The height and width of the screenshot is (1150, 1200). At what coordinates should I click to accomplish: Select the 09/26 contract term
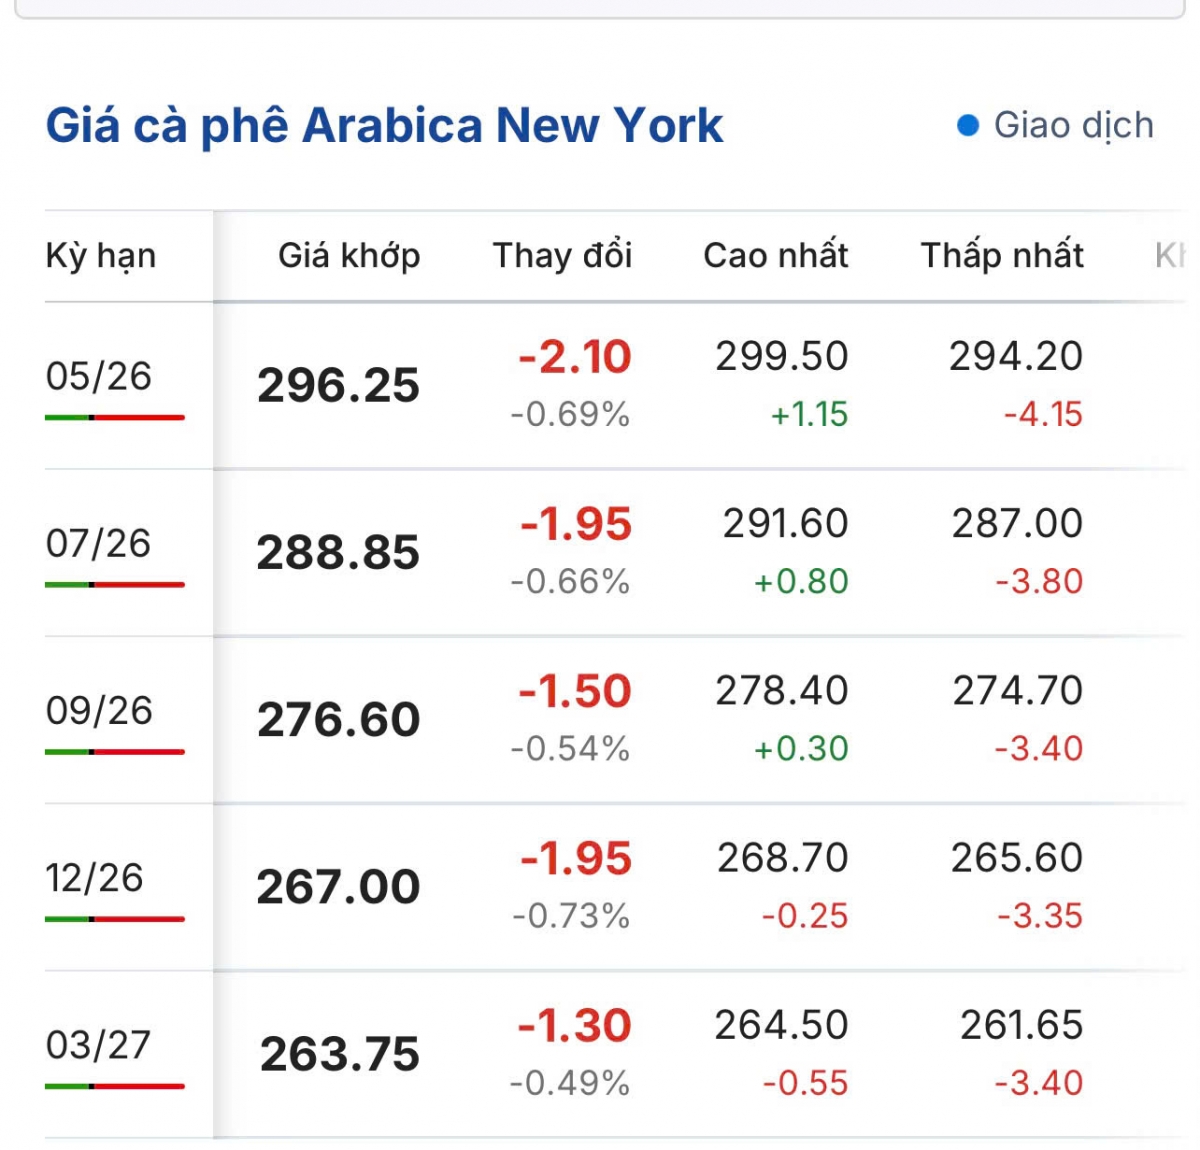98,710
